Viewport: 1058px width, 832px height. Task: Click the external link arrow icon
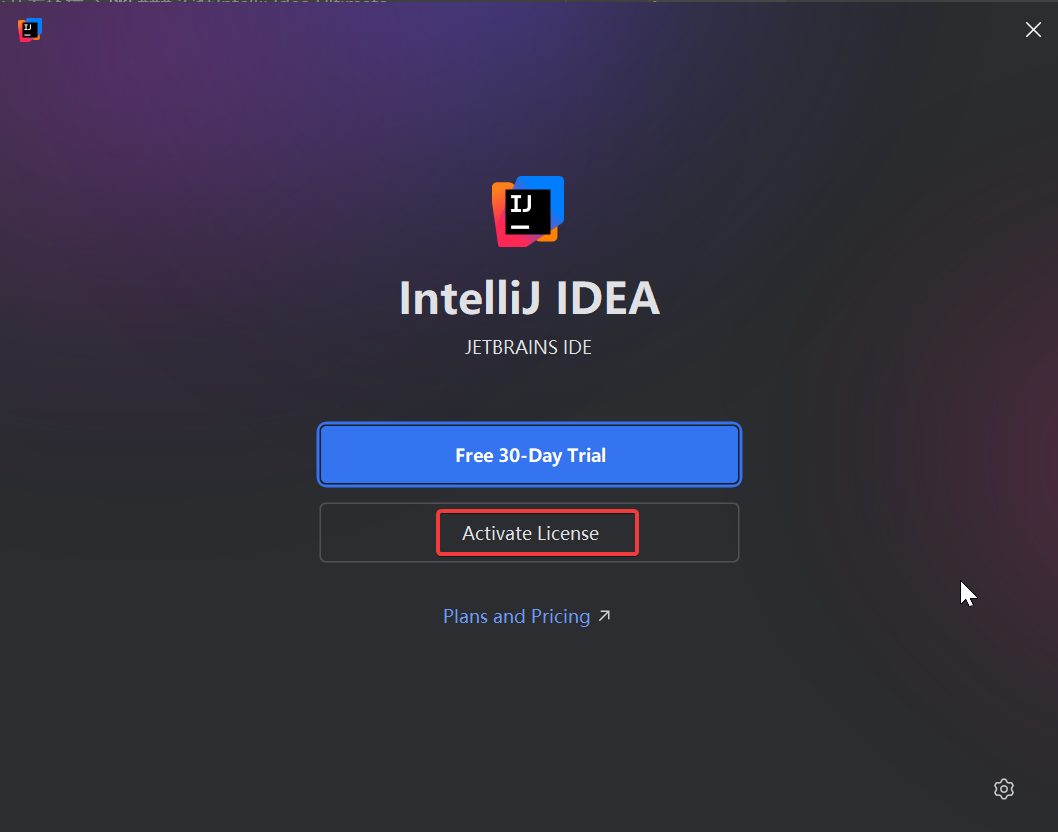point(604,616)
